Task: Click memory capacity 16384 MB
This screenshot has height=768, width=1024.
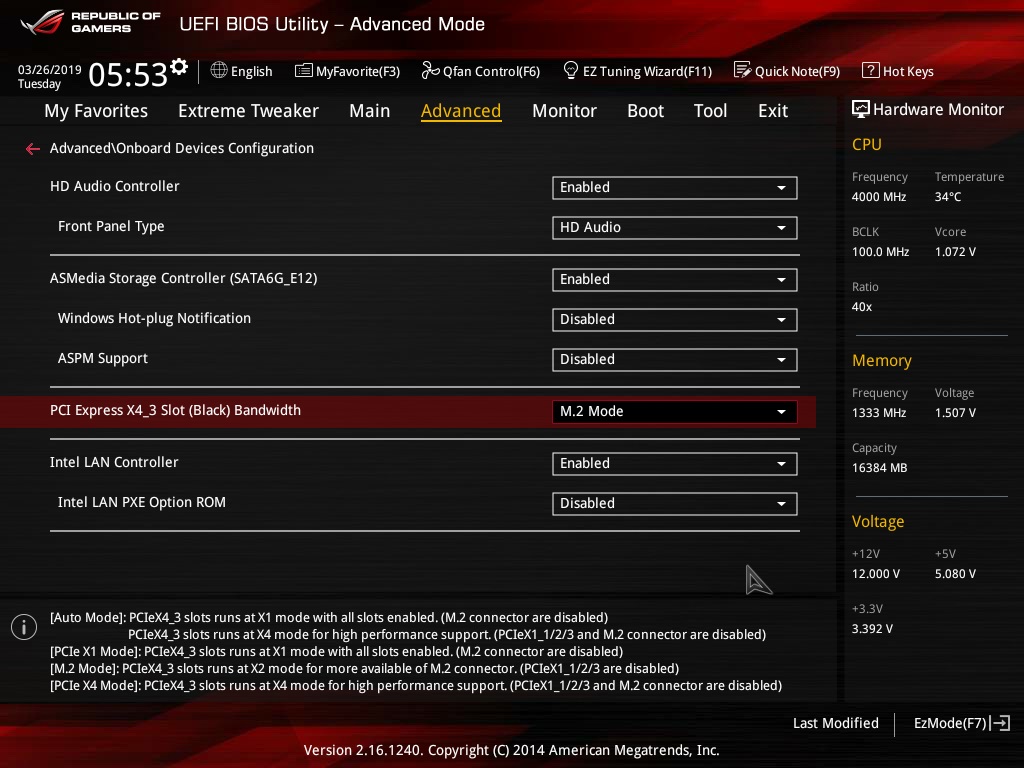Action: coord(880,468)
